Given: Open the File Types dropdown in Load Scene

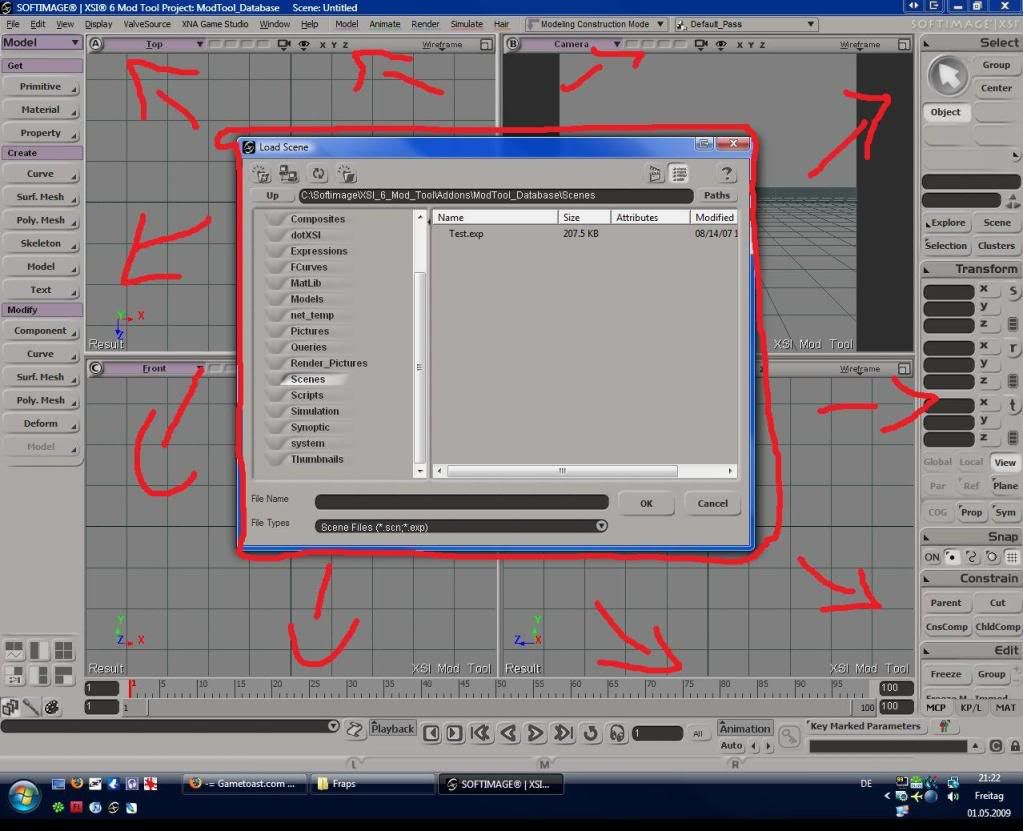Looking at the screenshot, I should [x=601, y=526].
